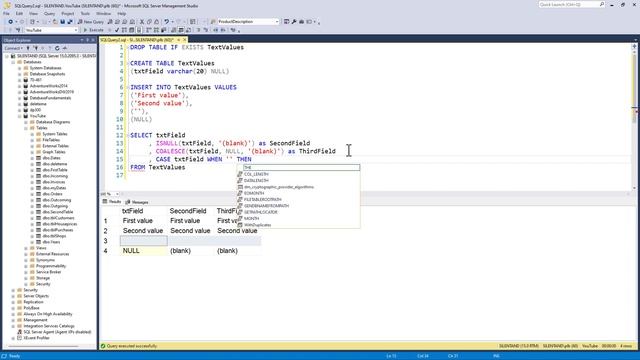Open the Tools menu
640x360 pixels.
tap(85, 13)
